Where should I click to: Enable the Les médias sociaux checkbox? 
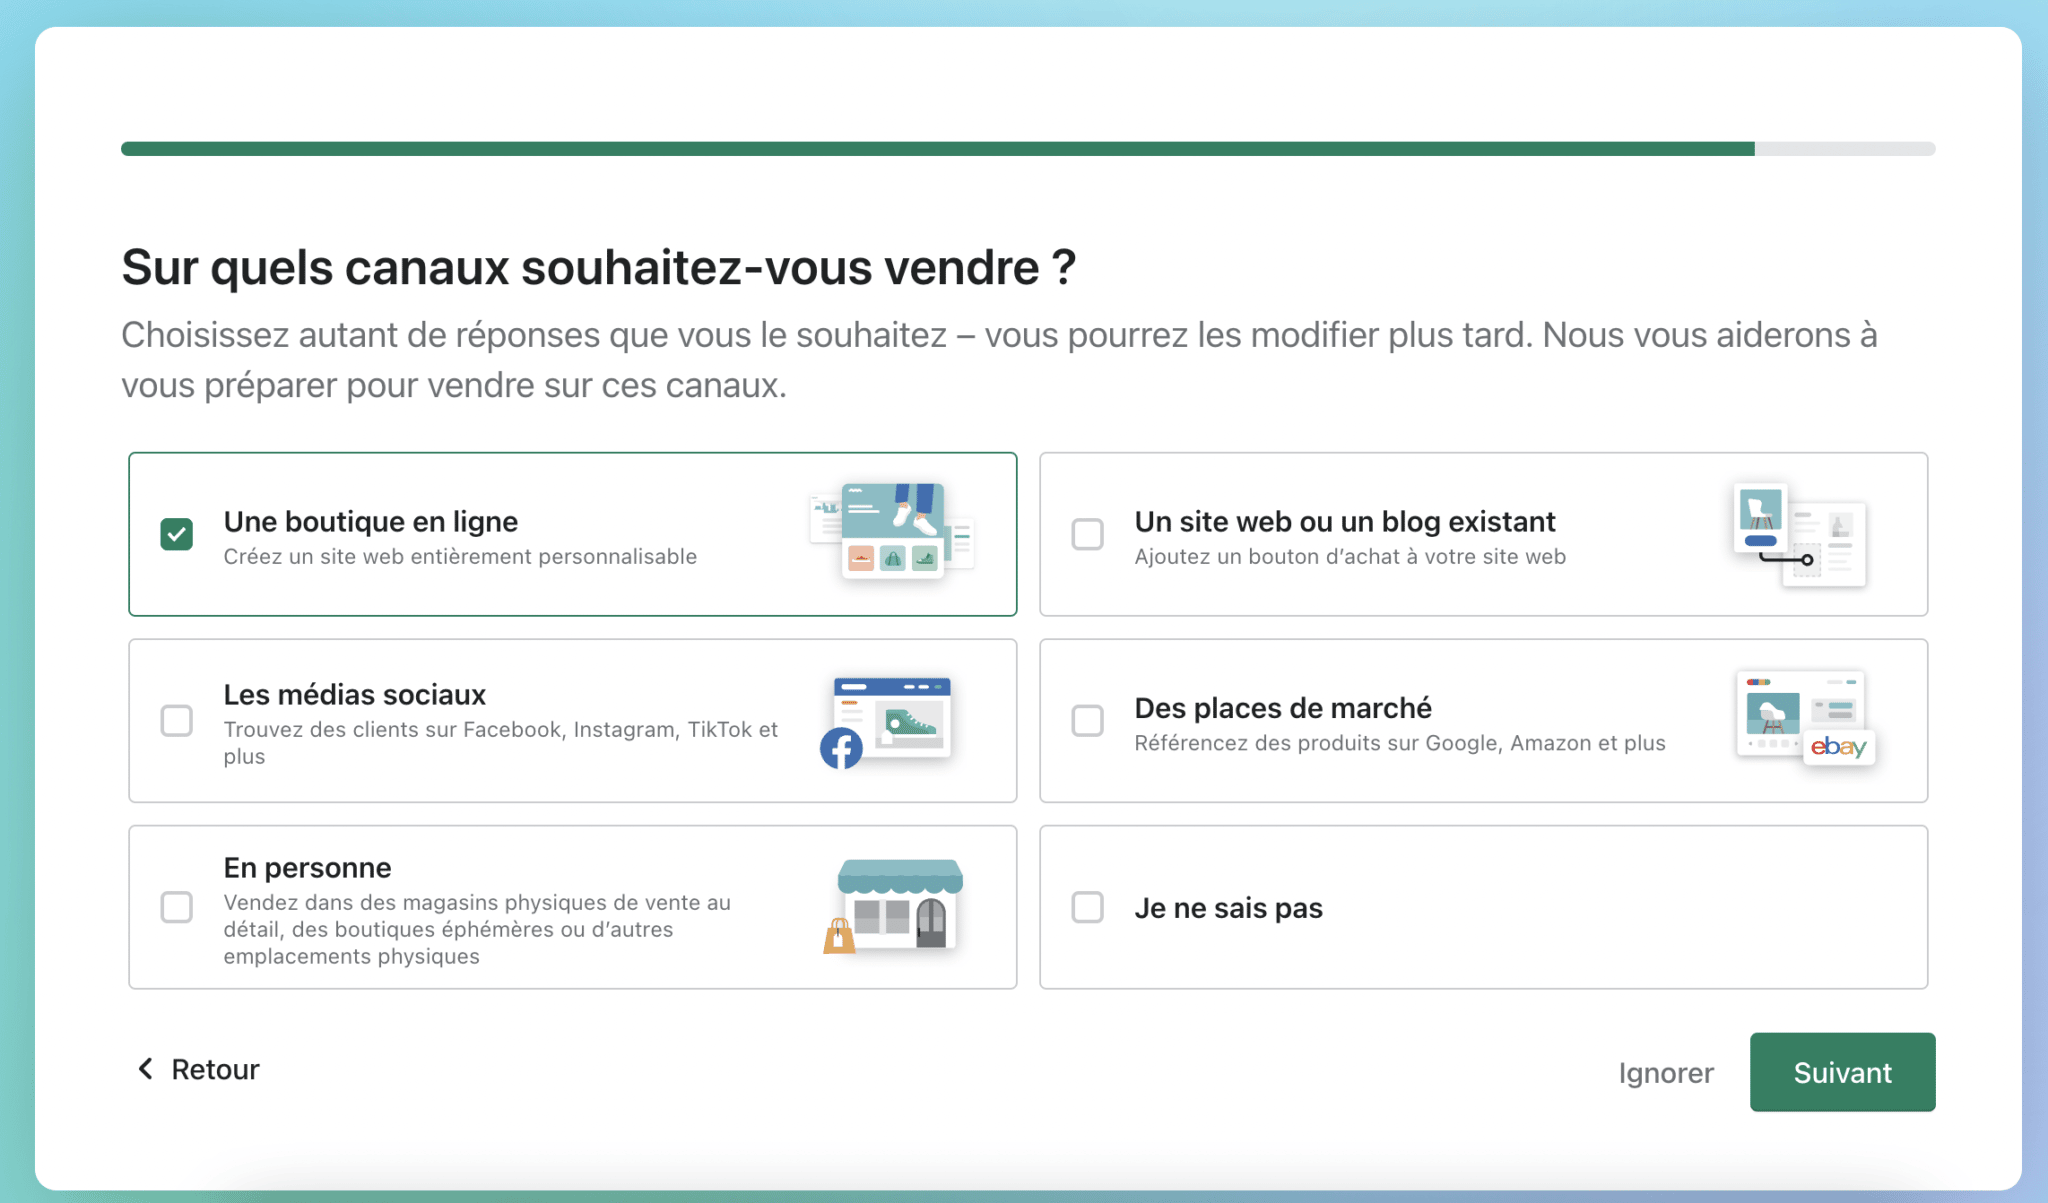tap(177, 720)
